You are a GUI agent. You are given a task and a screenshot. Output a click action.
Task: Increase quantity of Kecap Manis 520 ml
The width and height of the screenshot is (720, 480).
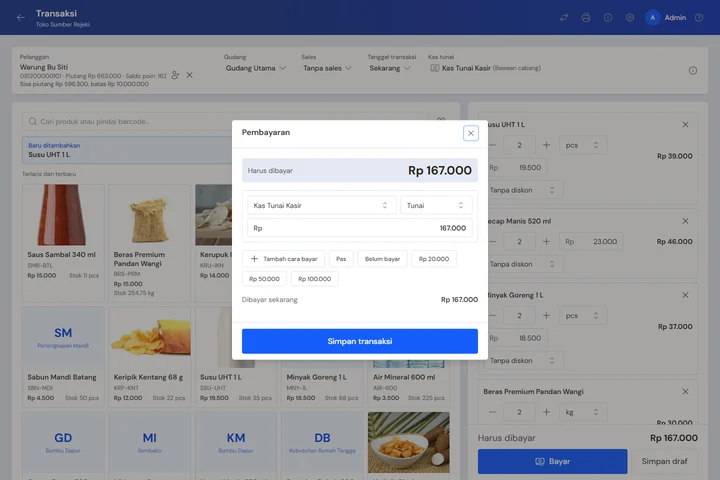point(546,241)
